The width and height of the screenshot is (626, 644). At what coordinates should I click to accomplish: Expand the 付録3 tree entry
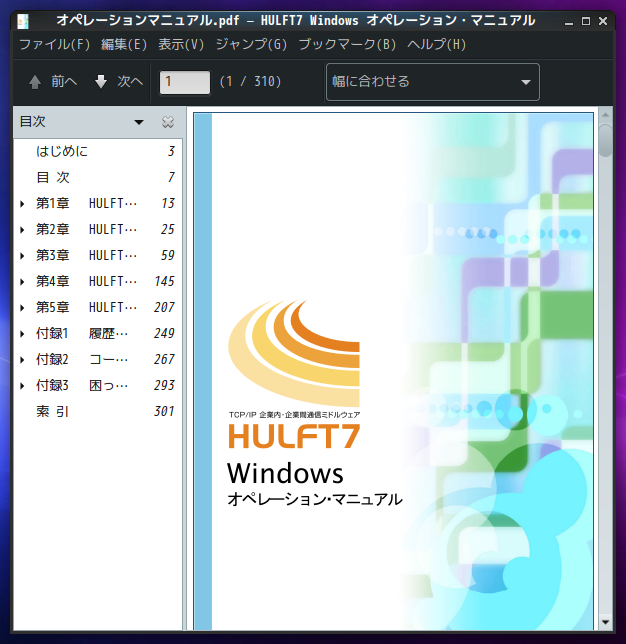pyautogui.click(x=22, y=386)
